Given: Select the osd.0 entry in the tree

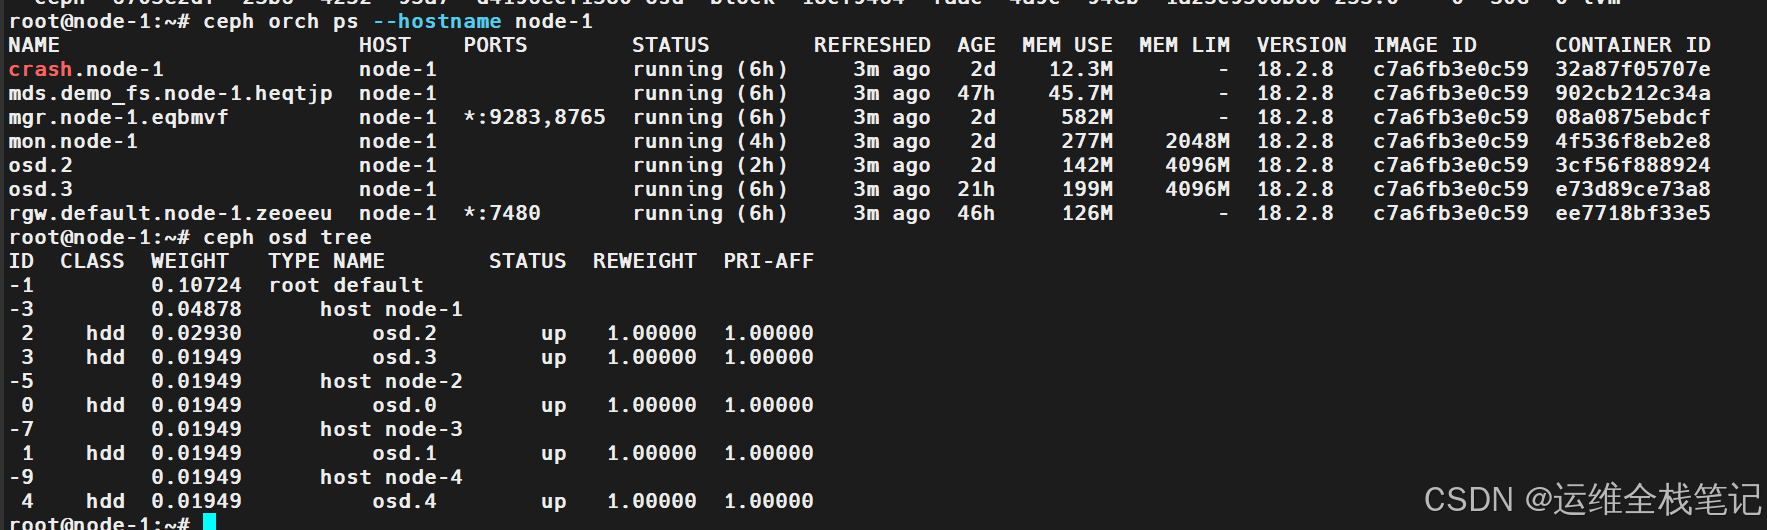Looking at the screenshot, I should pyautogui.click(x=404, y=405).
